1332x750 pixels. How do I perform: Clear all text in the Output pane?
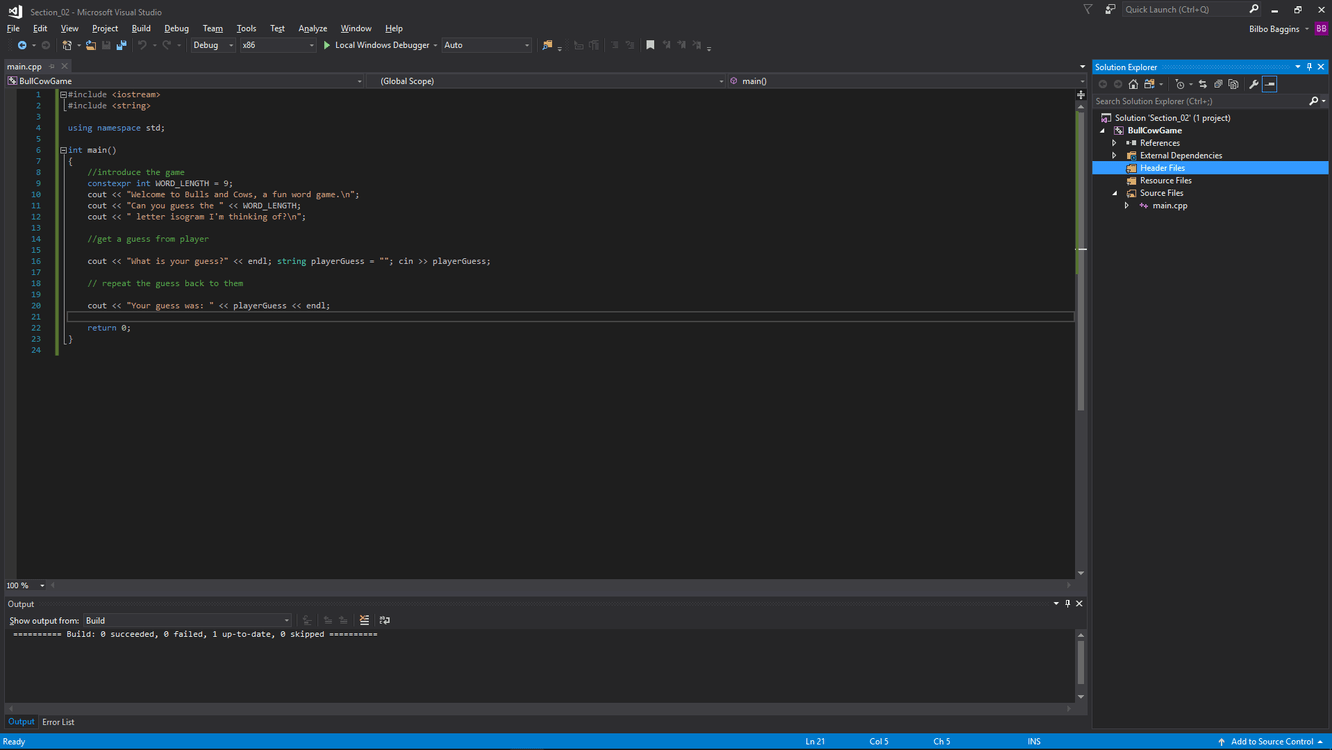tap(364, 620)
